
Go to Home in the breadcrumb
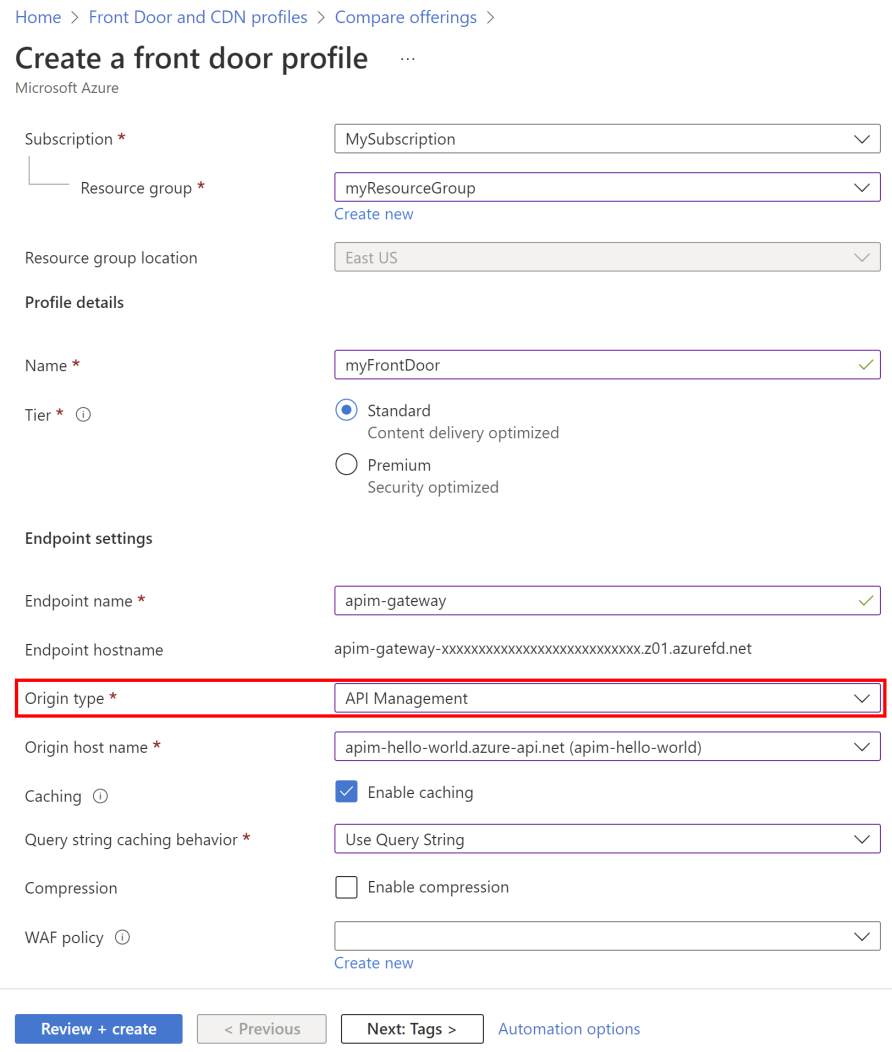coord(38,18)
